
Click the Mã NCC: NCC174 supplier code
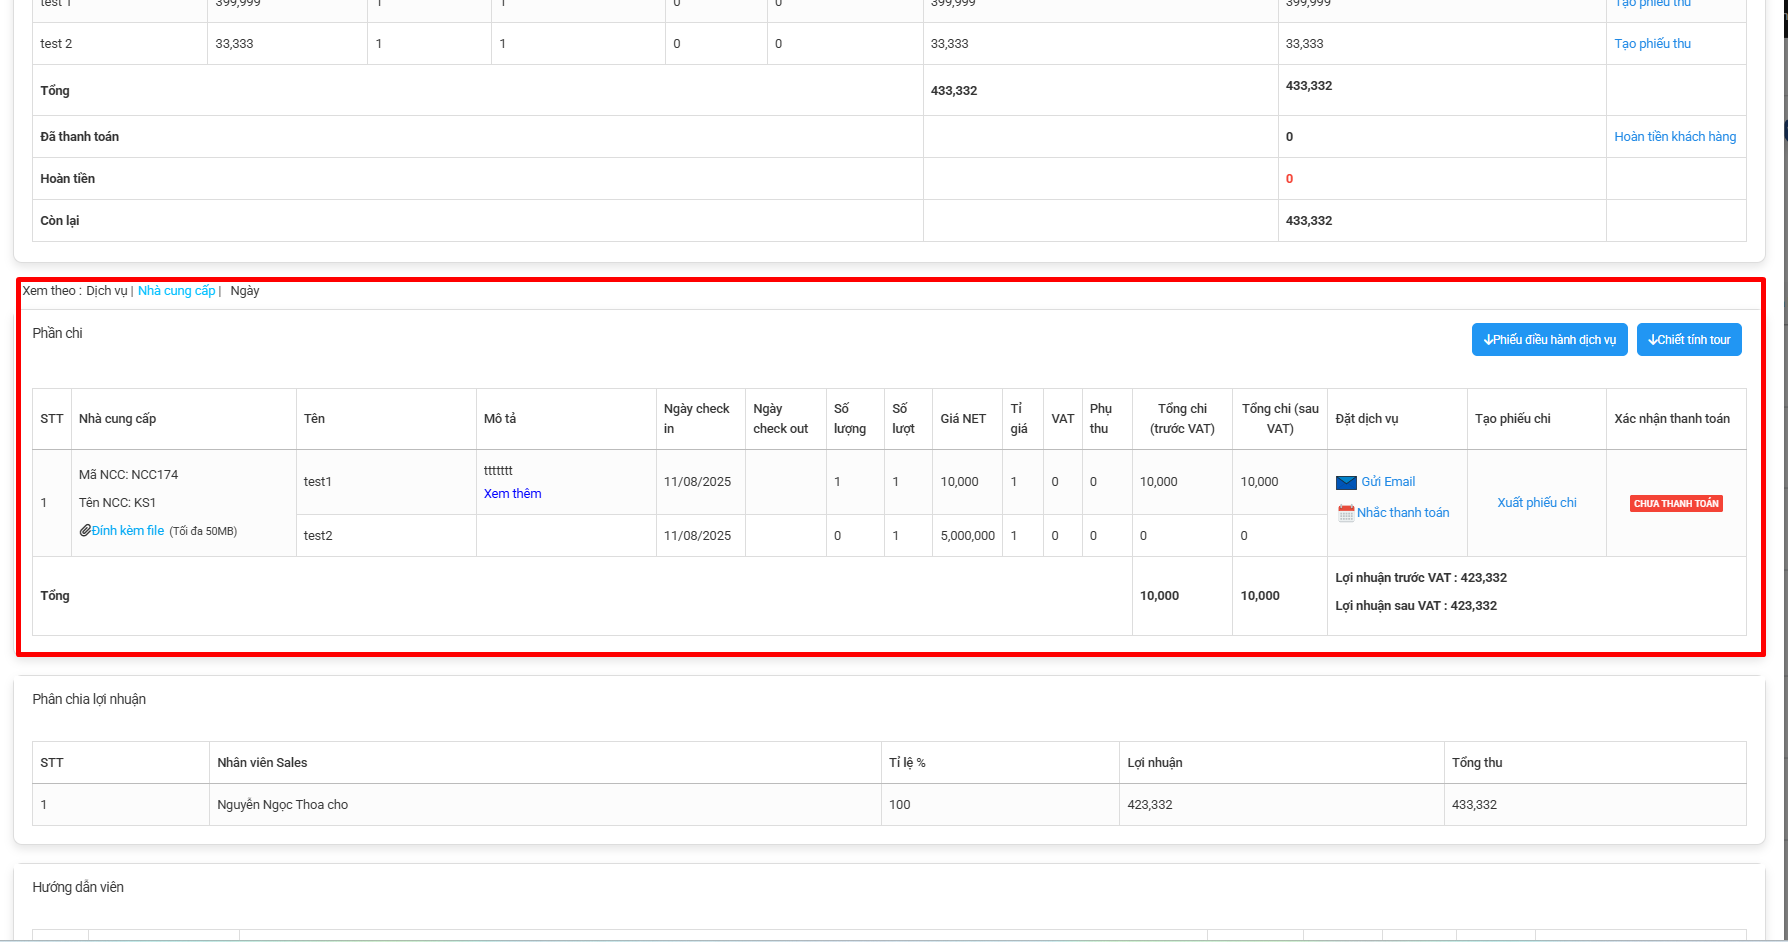coord(128,475)
